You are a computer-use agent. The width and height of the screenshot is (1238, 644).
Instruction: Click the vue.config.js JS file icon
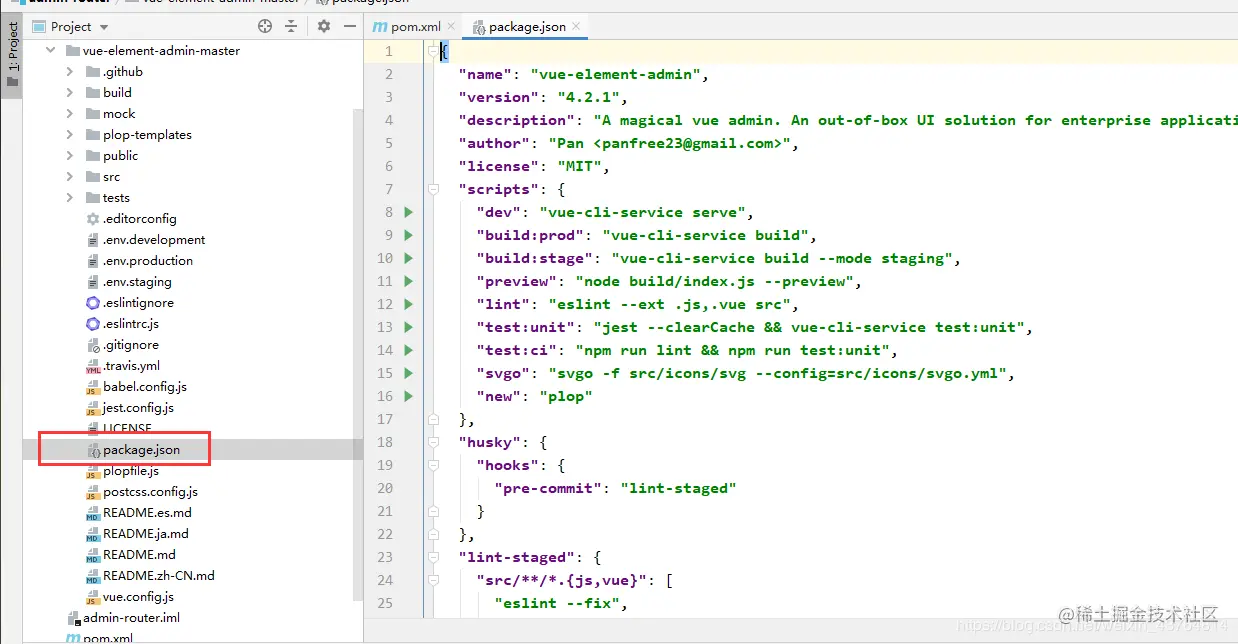[x=93, y=597]
